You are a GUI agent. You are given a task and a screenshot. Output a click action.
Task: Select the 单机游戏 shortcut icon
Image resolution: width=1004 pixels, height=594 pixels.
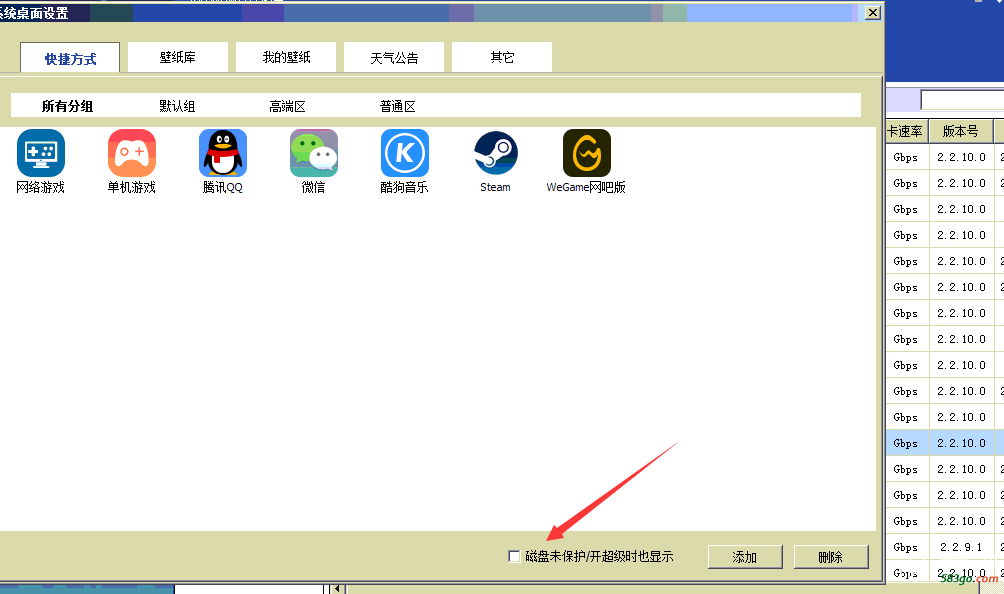click(132, 153)
